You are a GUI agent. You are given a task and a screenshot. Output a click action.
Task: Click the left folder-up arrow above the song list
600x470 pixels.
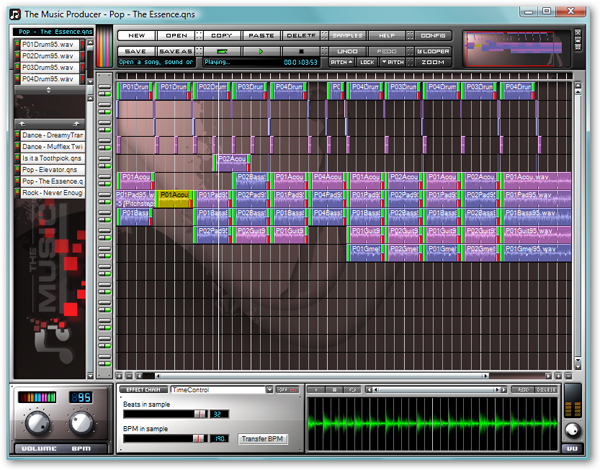tap(22, 124)
